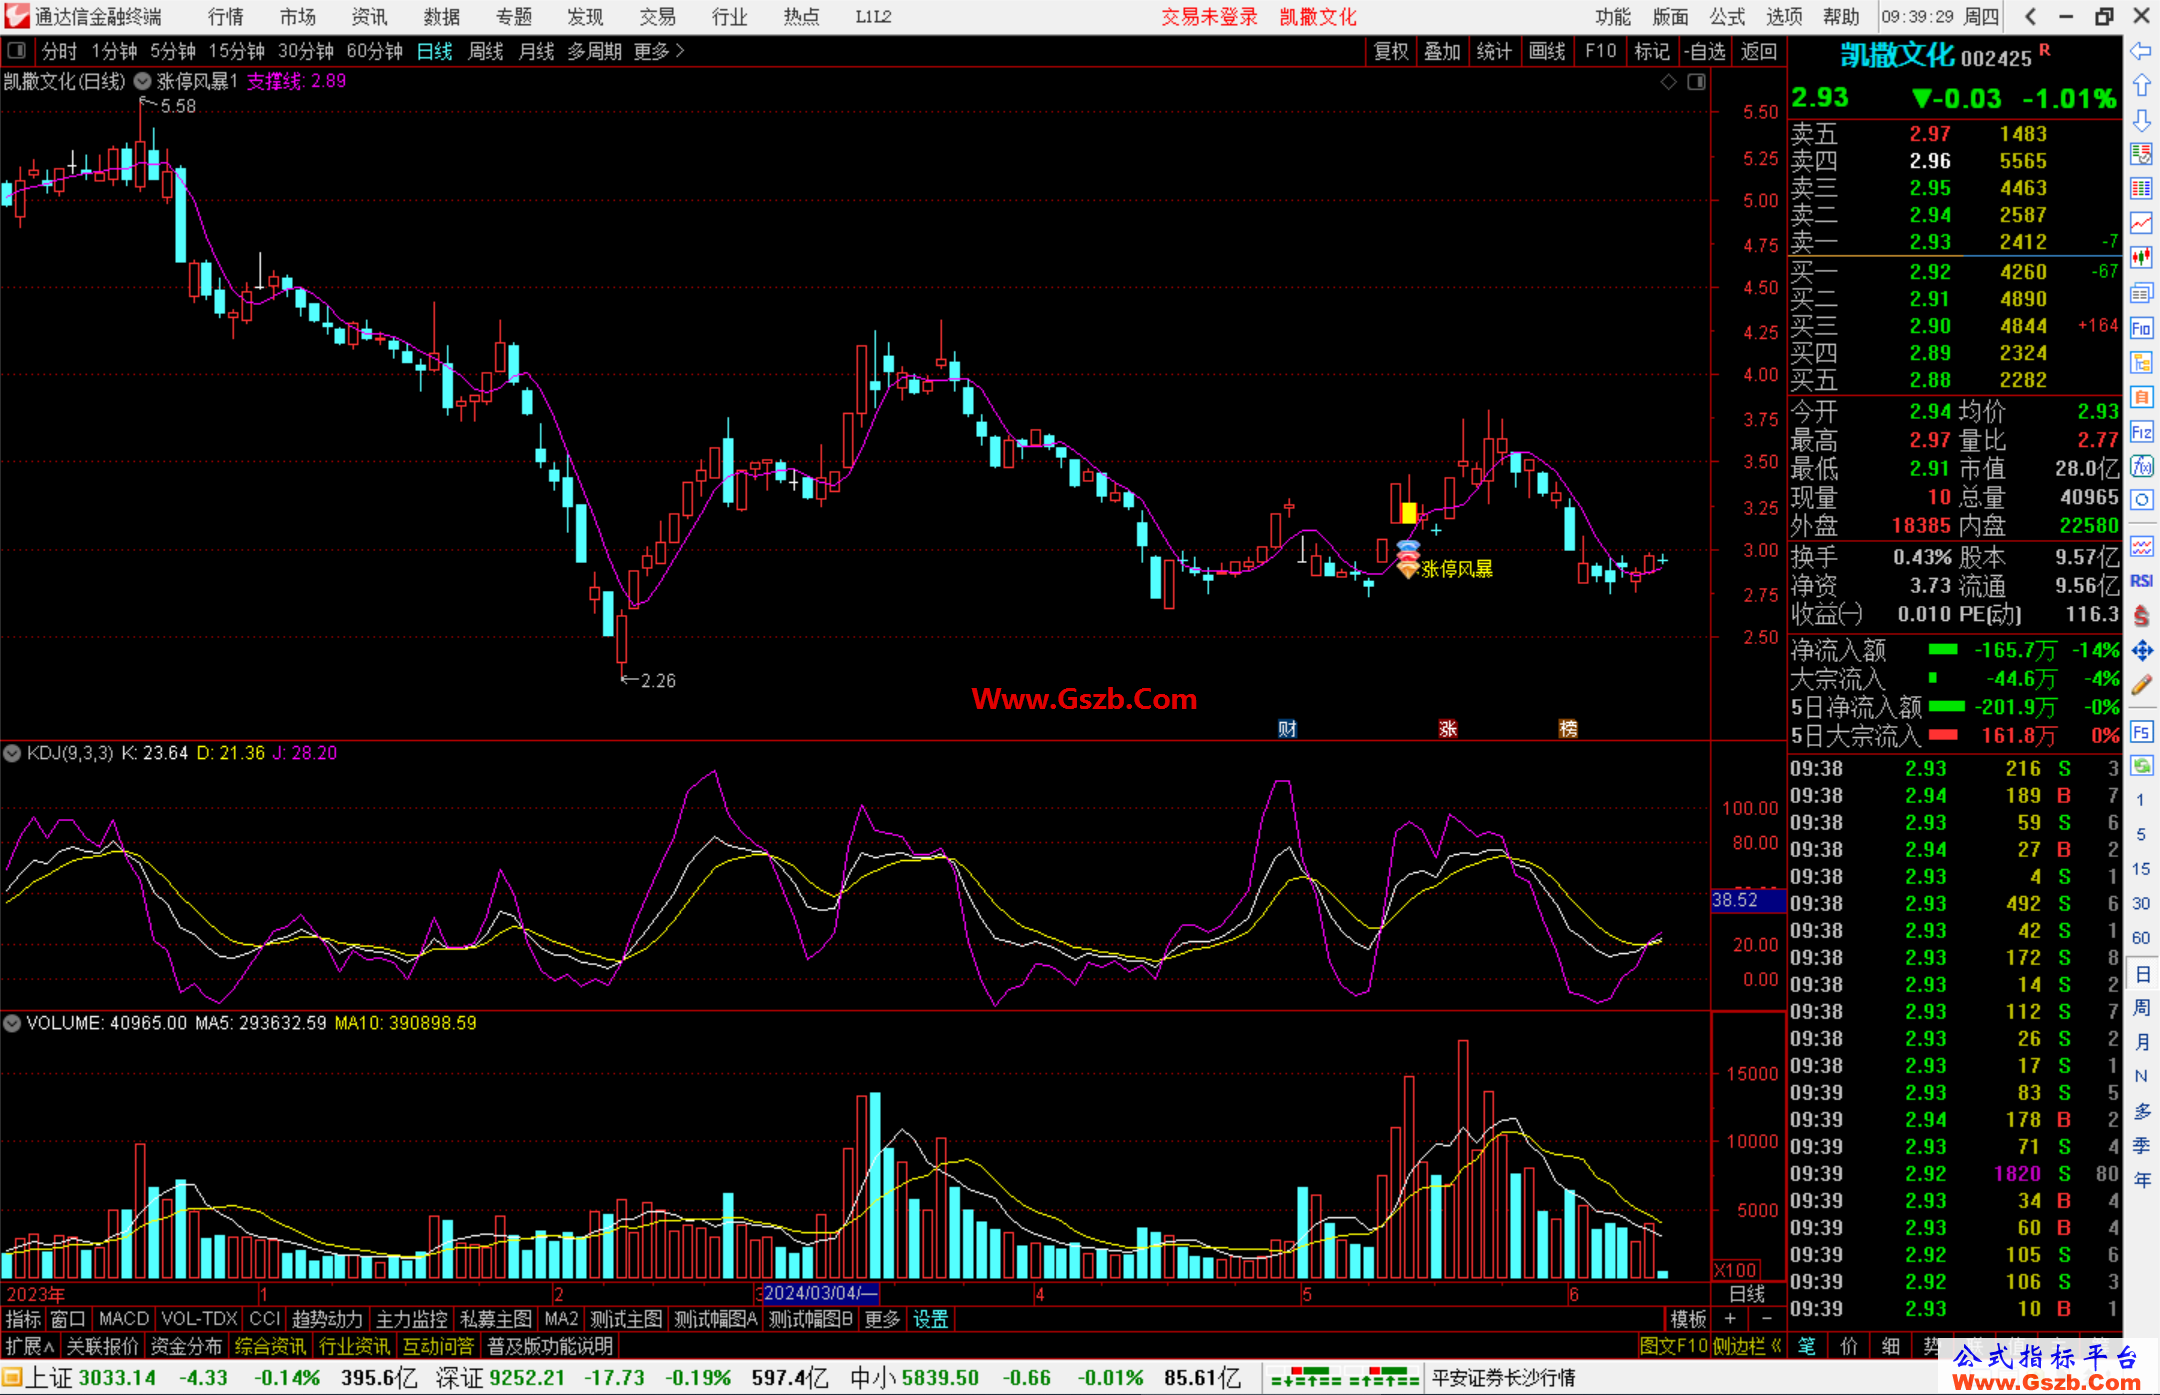This screenshot has width=2160, height=1395.
Task: Toggle the 张停风暴1 indicator circle button
Action: (x=143, y=81)
